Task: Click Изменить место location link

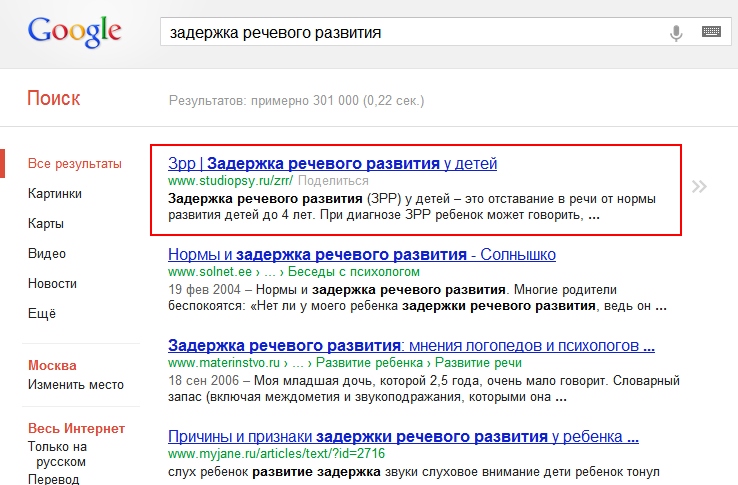Action: click(x=76, y=385)
